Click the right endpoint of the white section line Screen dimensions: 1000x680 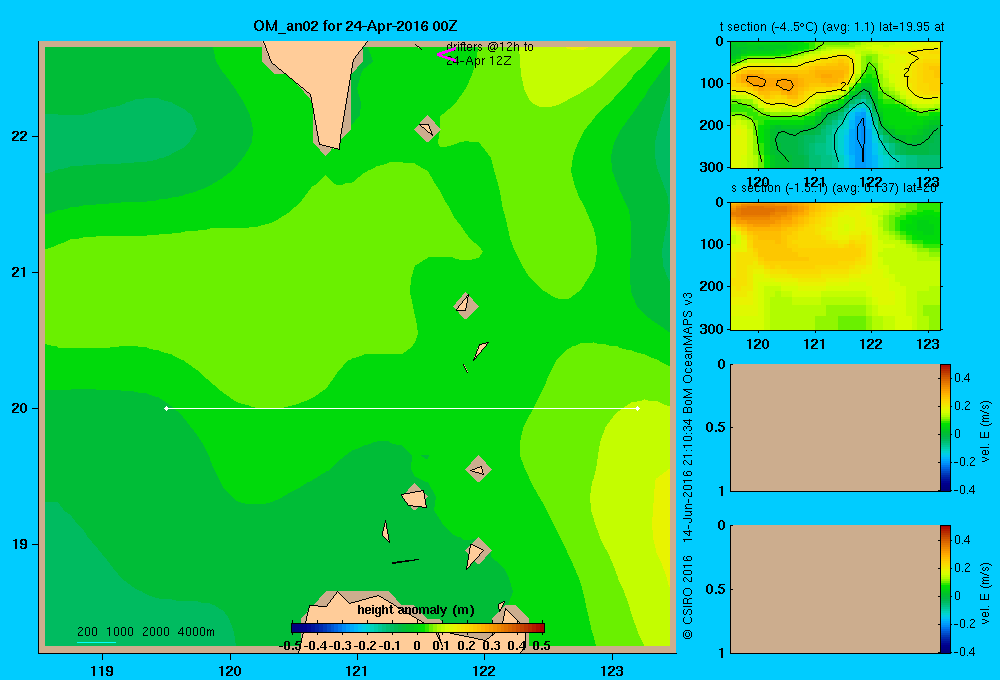638,408
